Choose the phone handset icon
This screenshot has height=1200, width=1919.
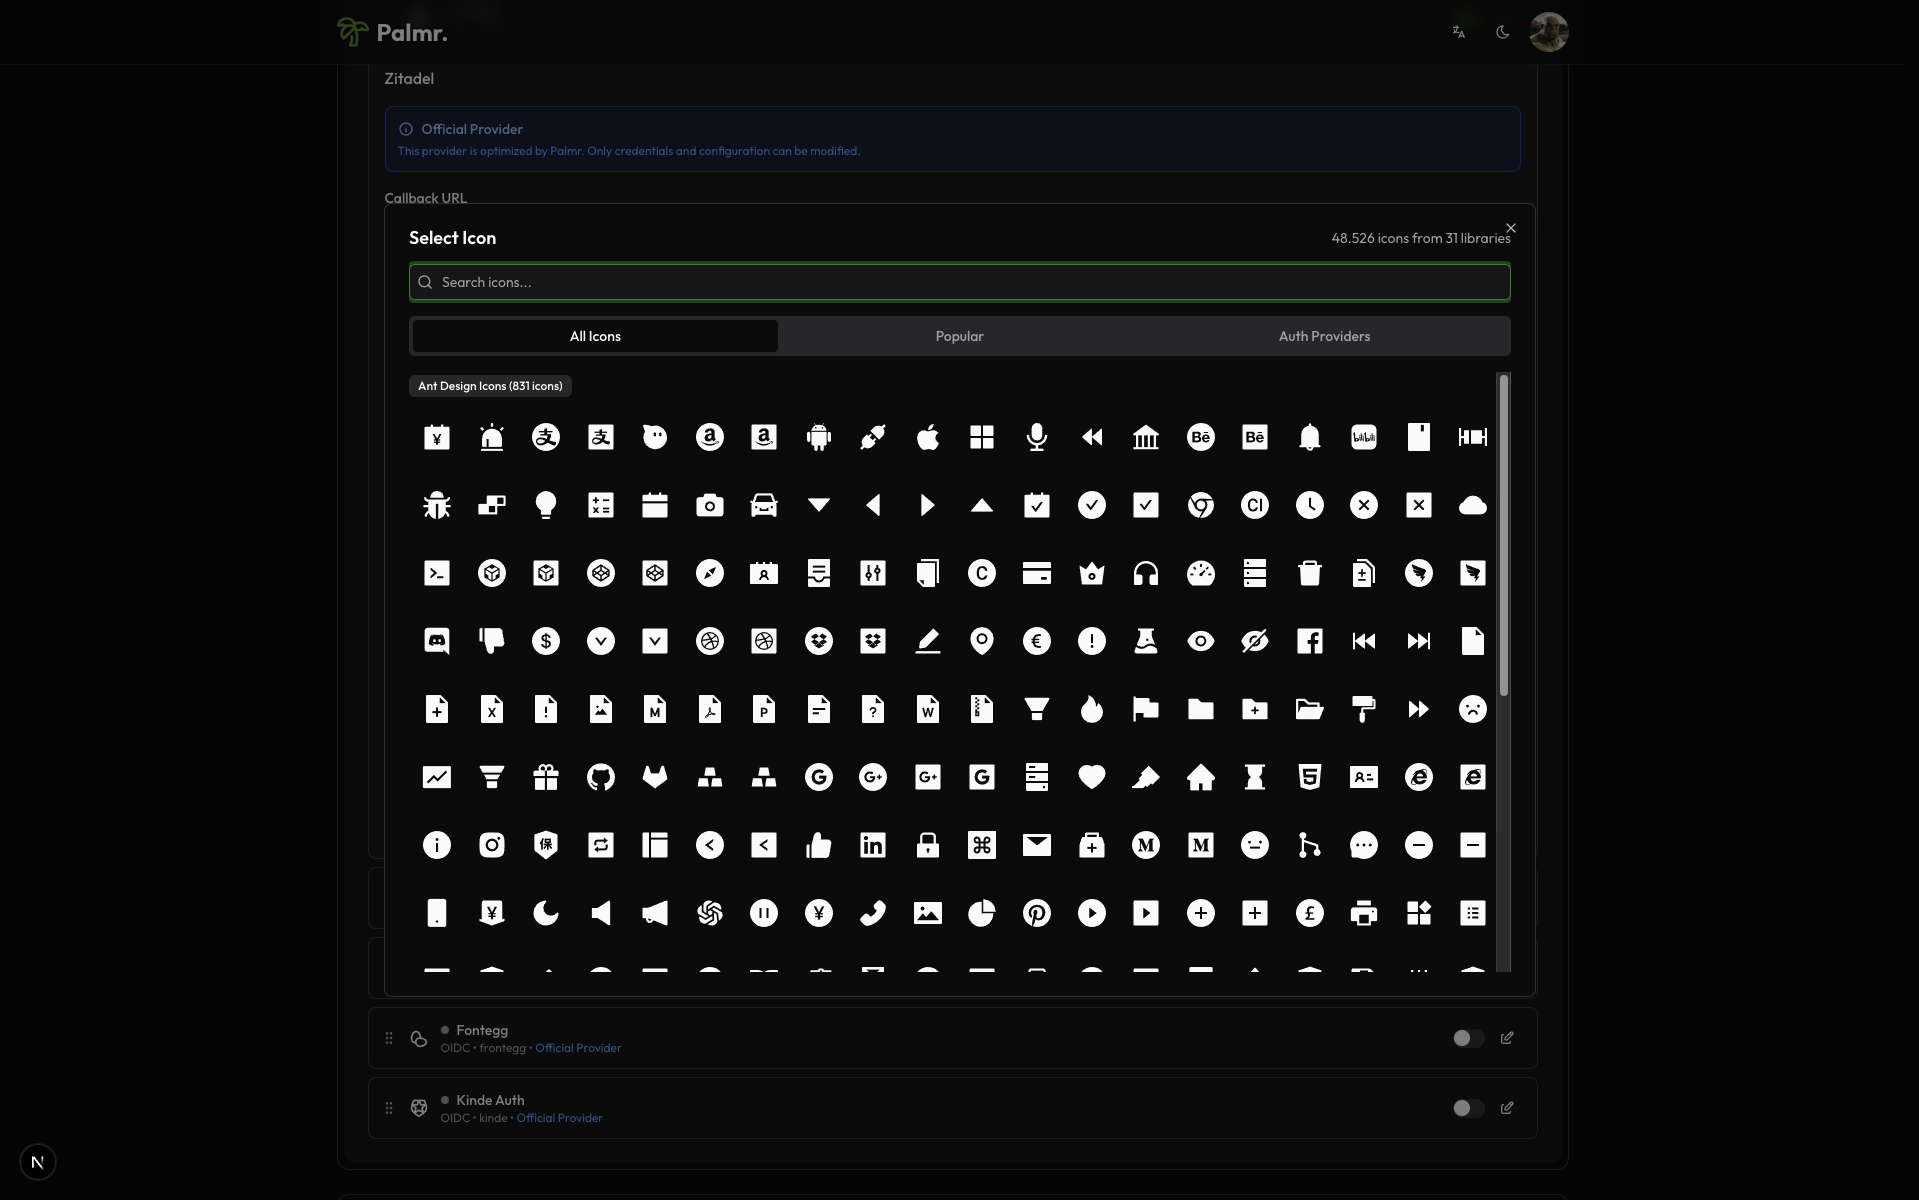[x=873, y=913]
